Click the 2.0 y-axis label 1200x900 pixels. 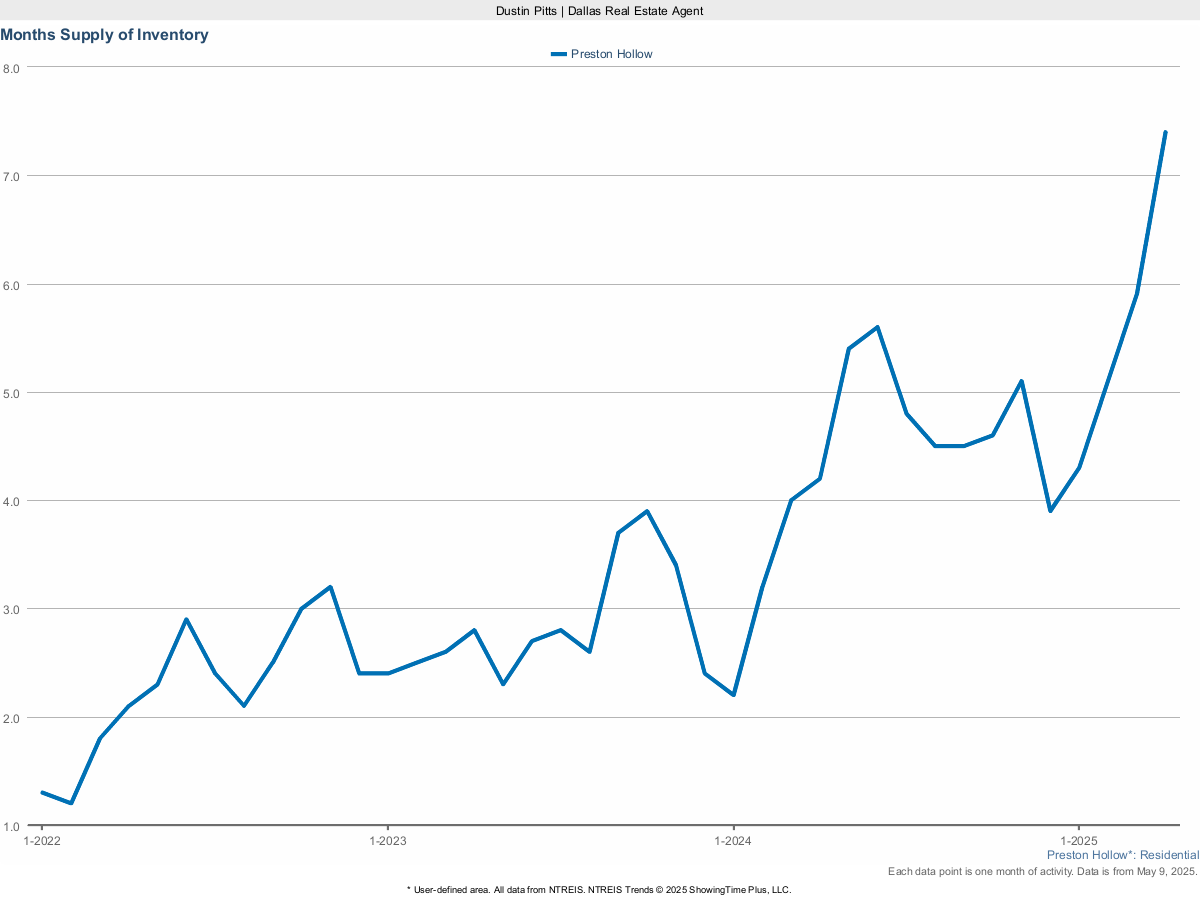pyautogui.click(x=11, y=718)
